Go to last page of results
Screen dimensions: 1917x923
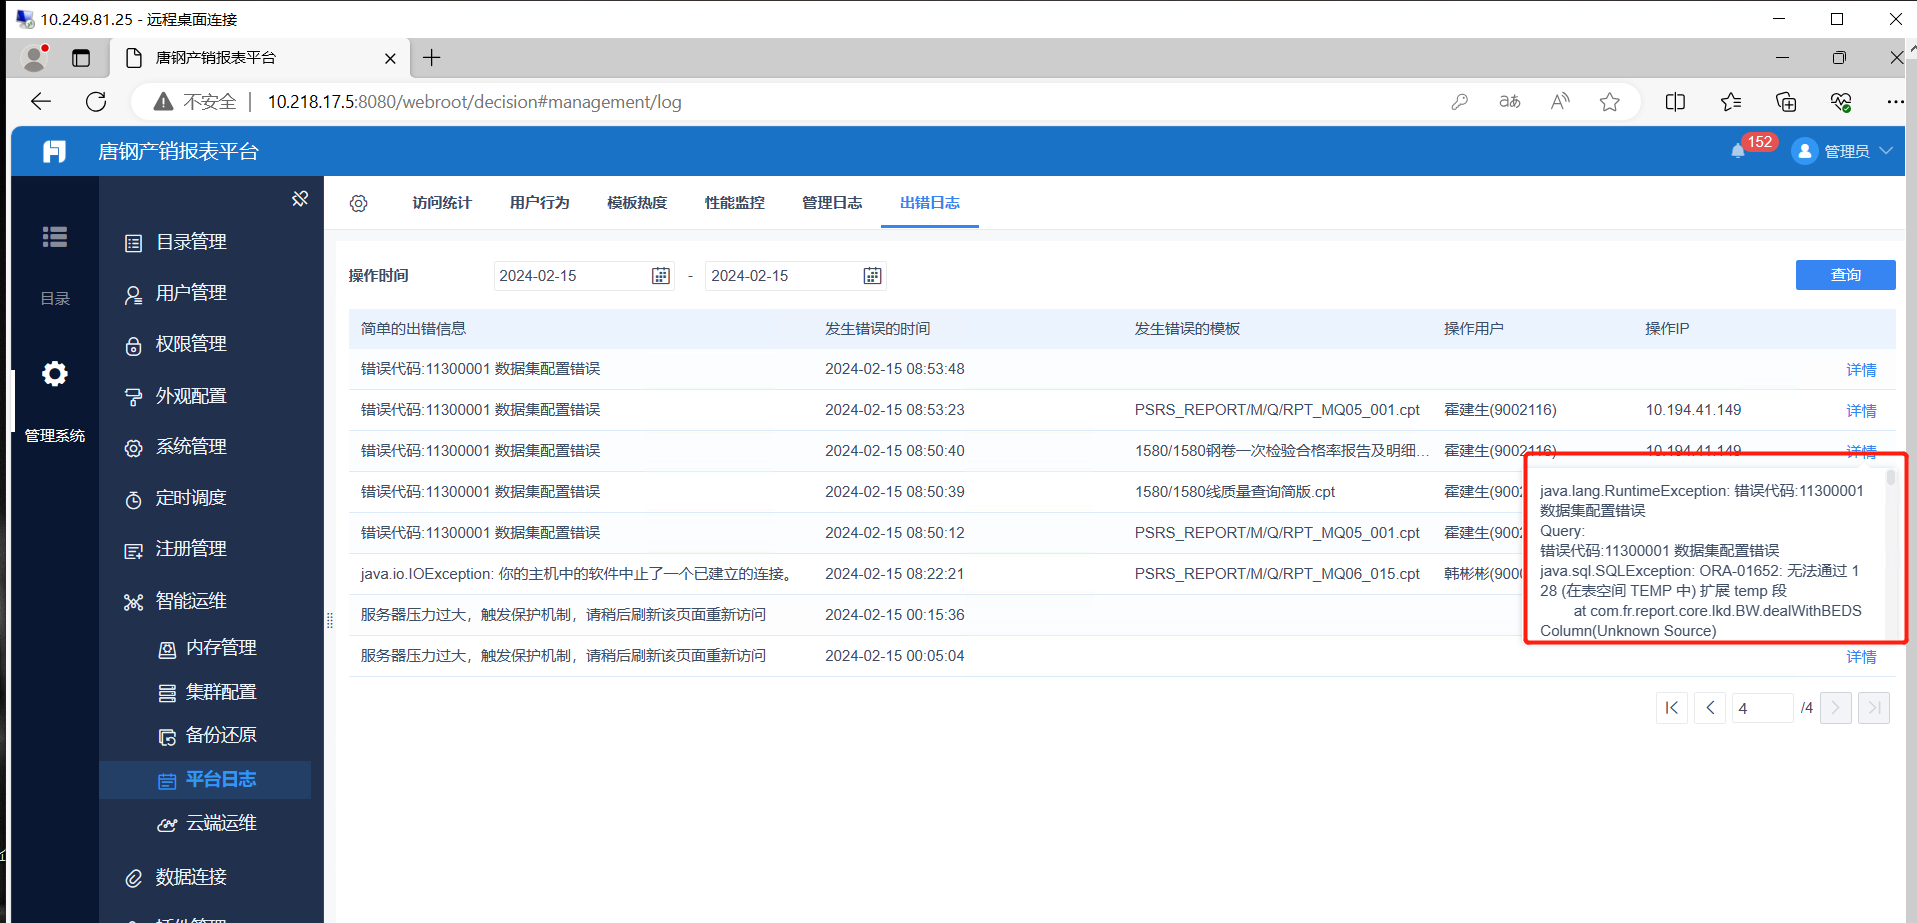pyautogui.click(x=1874, y=708)
